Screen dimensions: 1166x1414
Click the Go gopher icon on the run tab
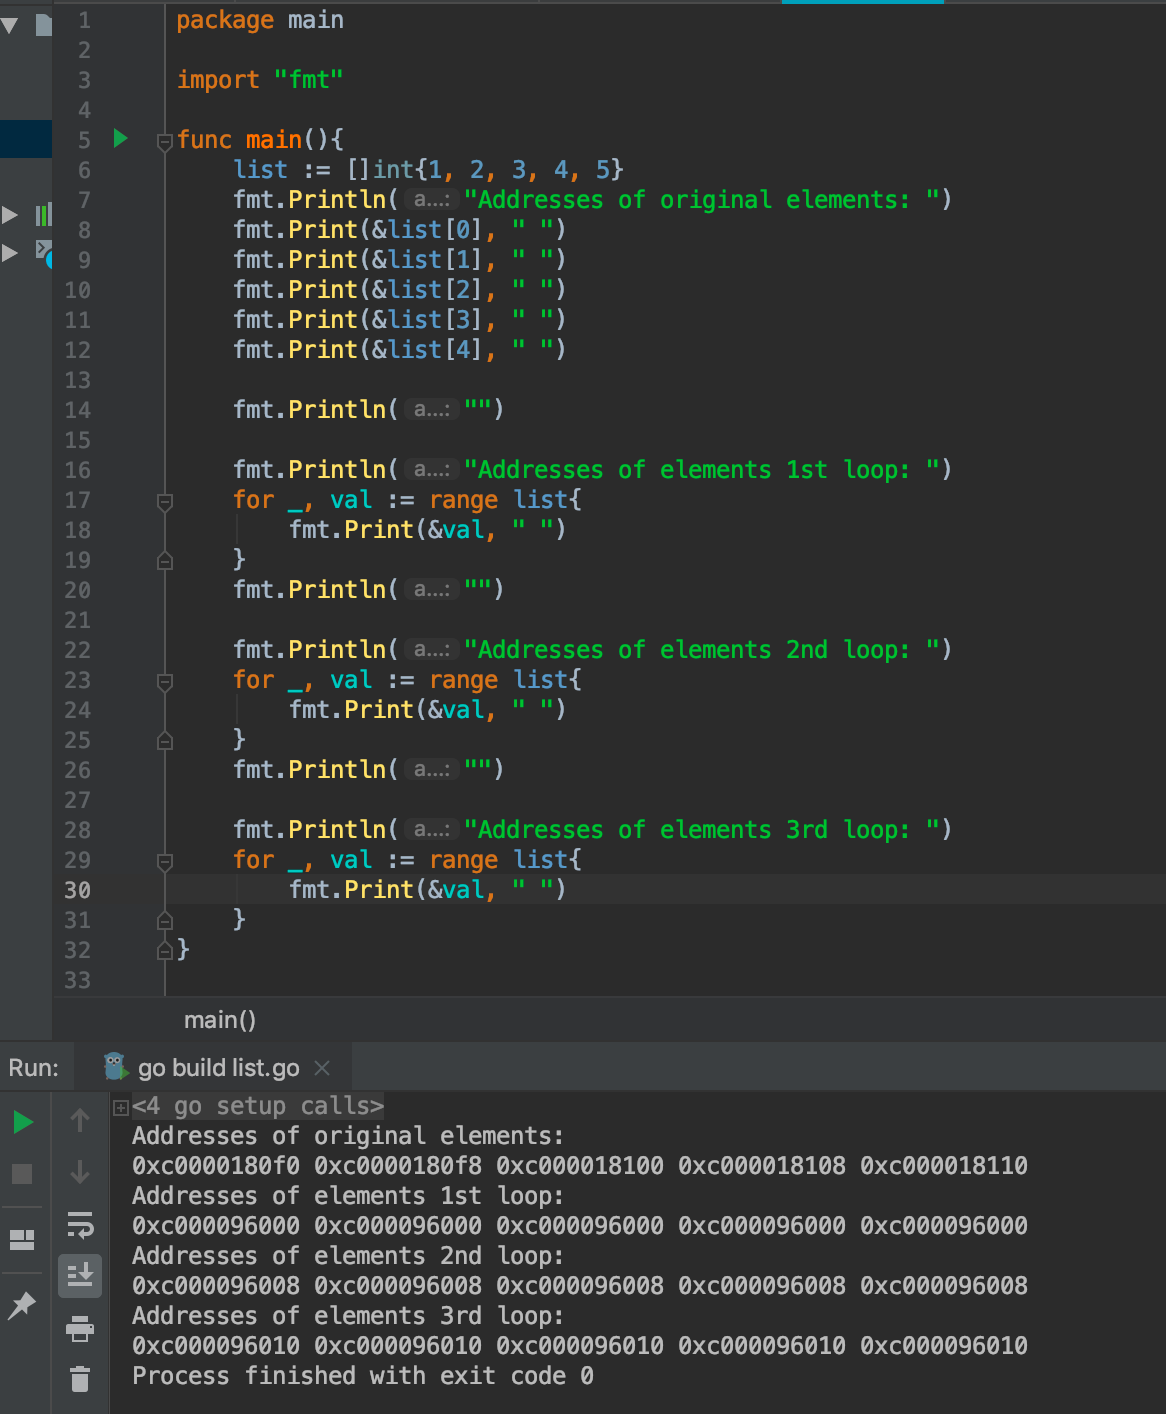(113, 1067)
